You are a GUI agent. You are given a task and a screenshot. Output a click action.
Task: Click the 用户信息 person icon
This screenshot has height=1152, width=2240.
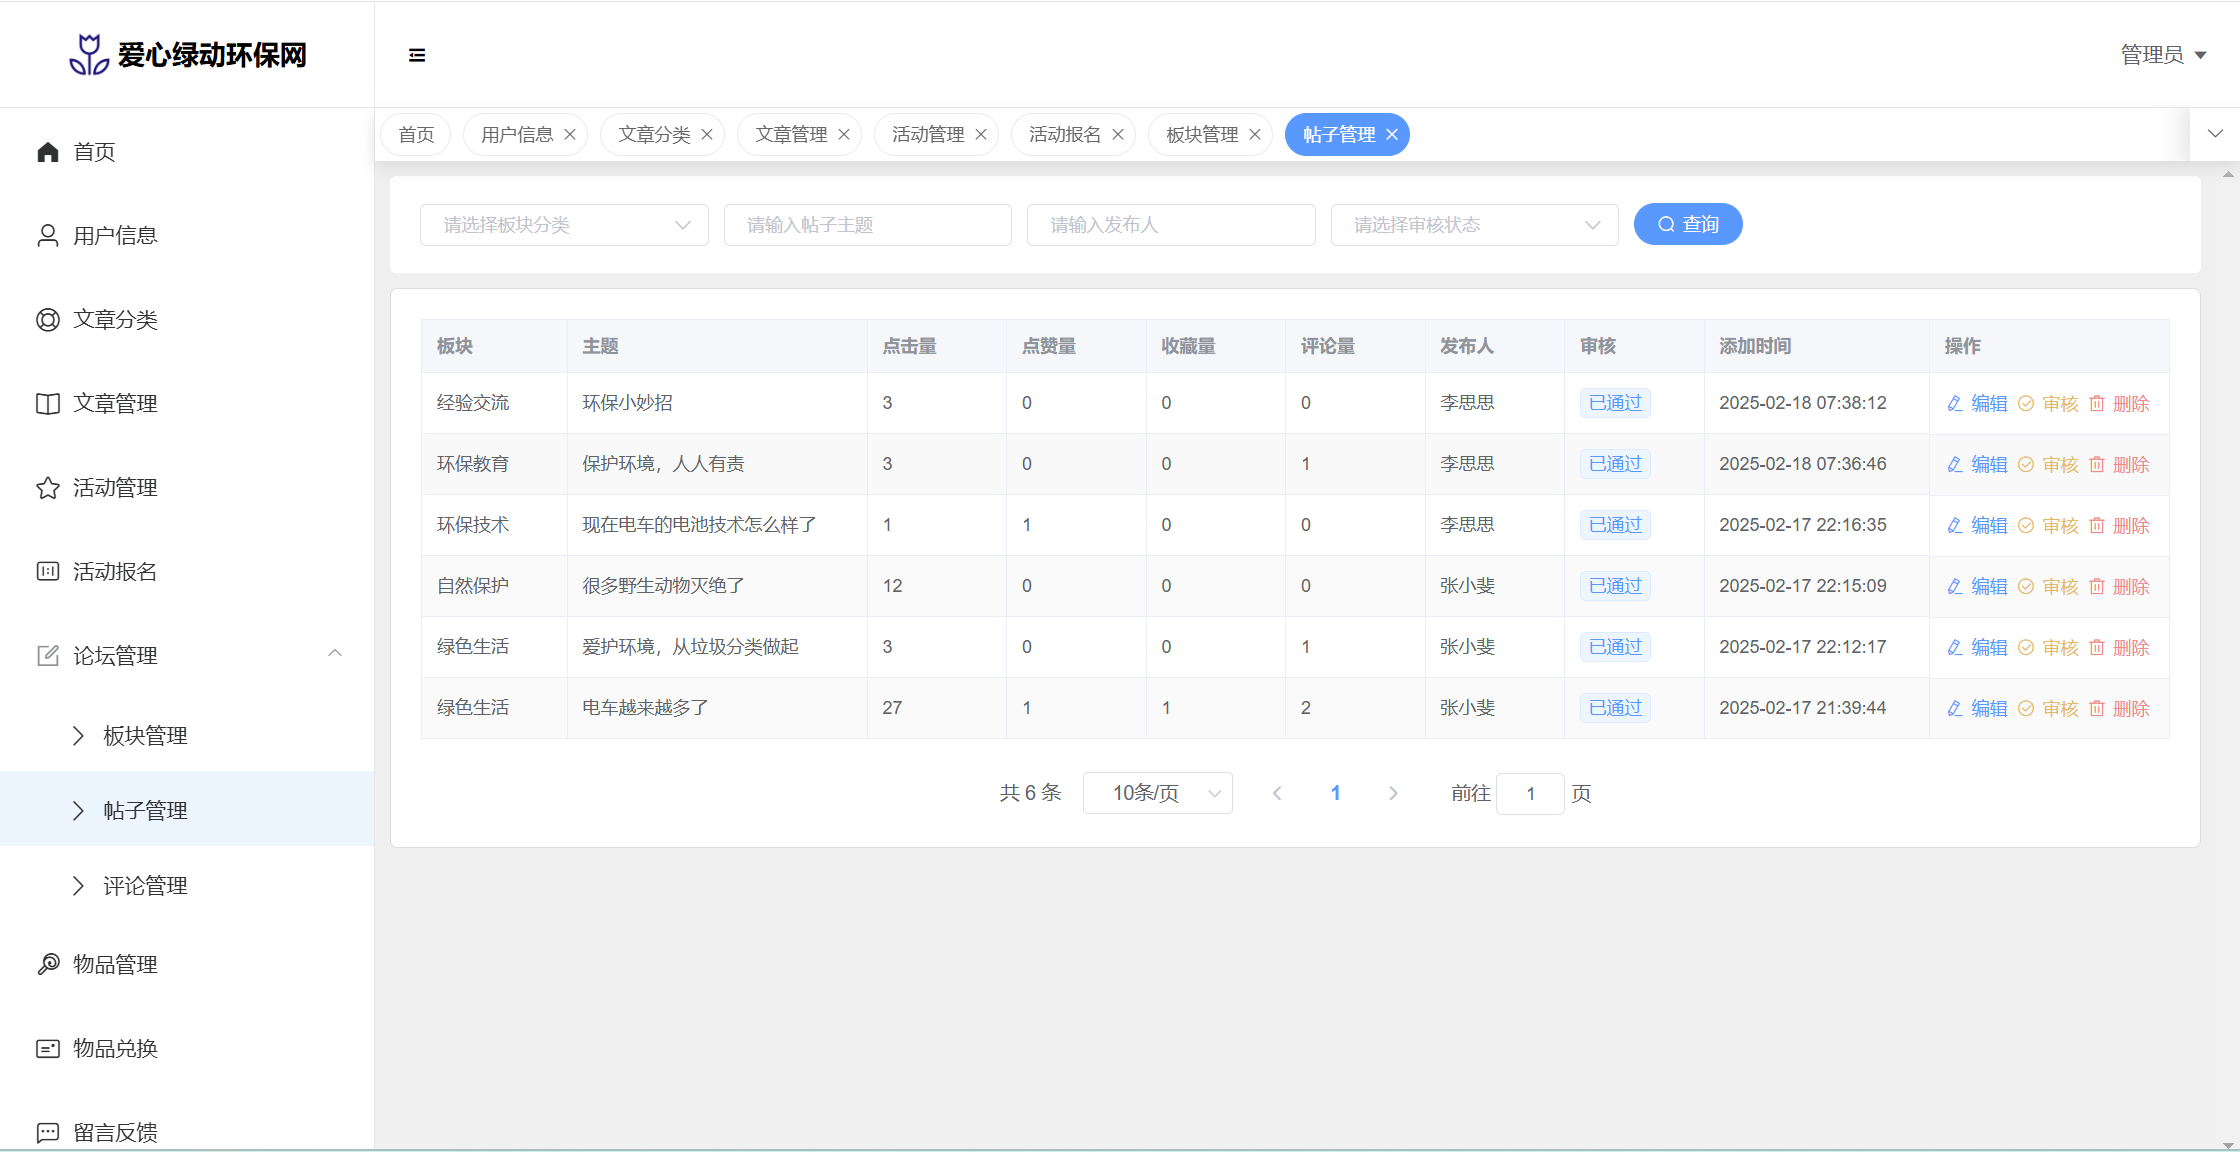(x=48, y=236)
